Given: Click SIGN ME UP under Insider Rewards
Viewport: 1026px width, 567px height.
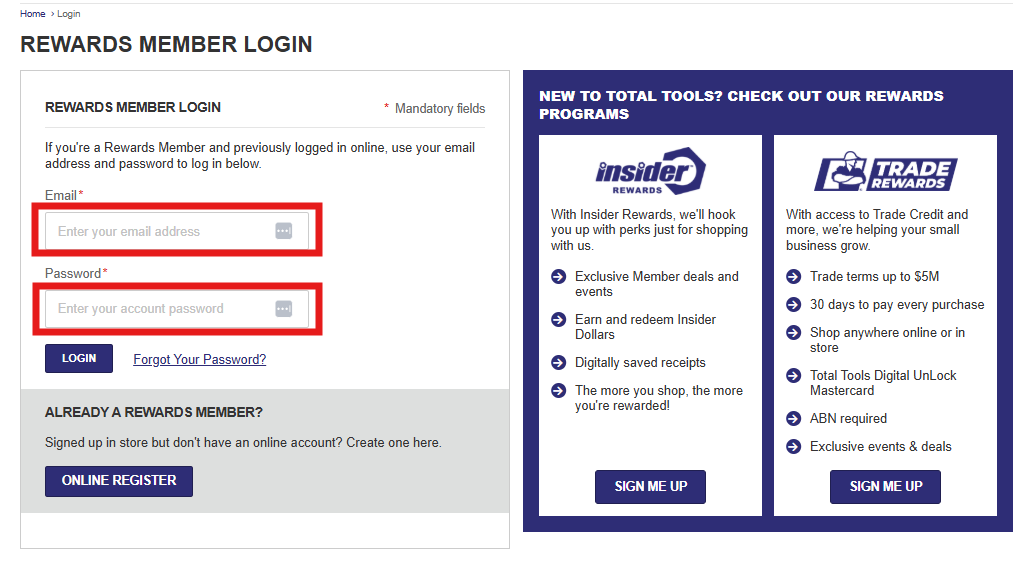Looking at the screenshot, I should tap(650, 487).
